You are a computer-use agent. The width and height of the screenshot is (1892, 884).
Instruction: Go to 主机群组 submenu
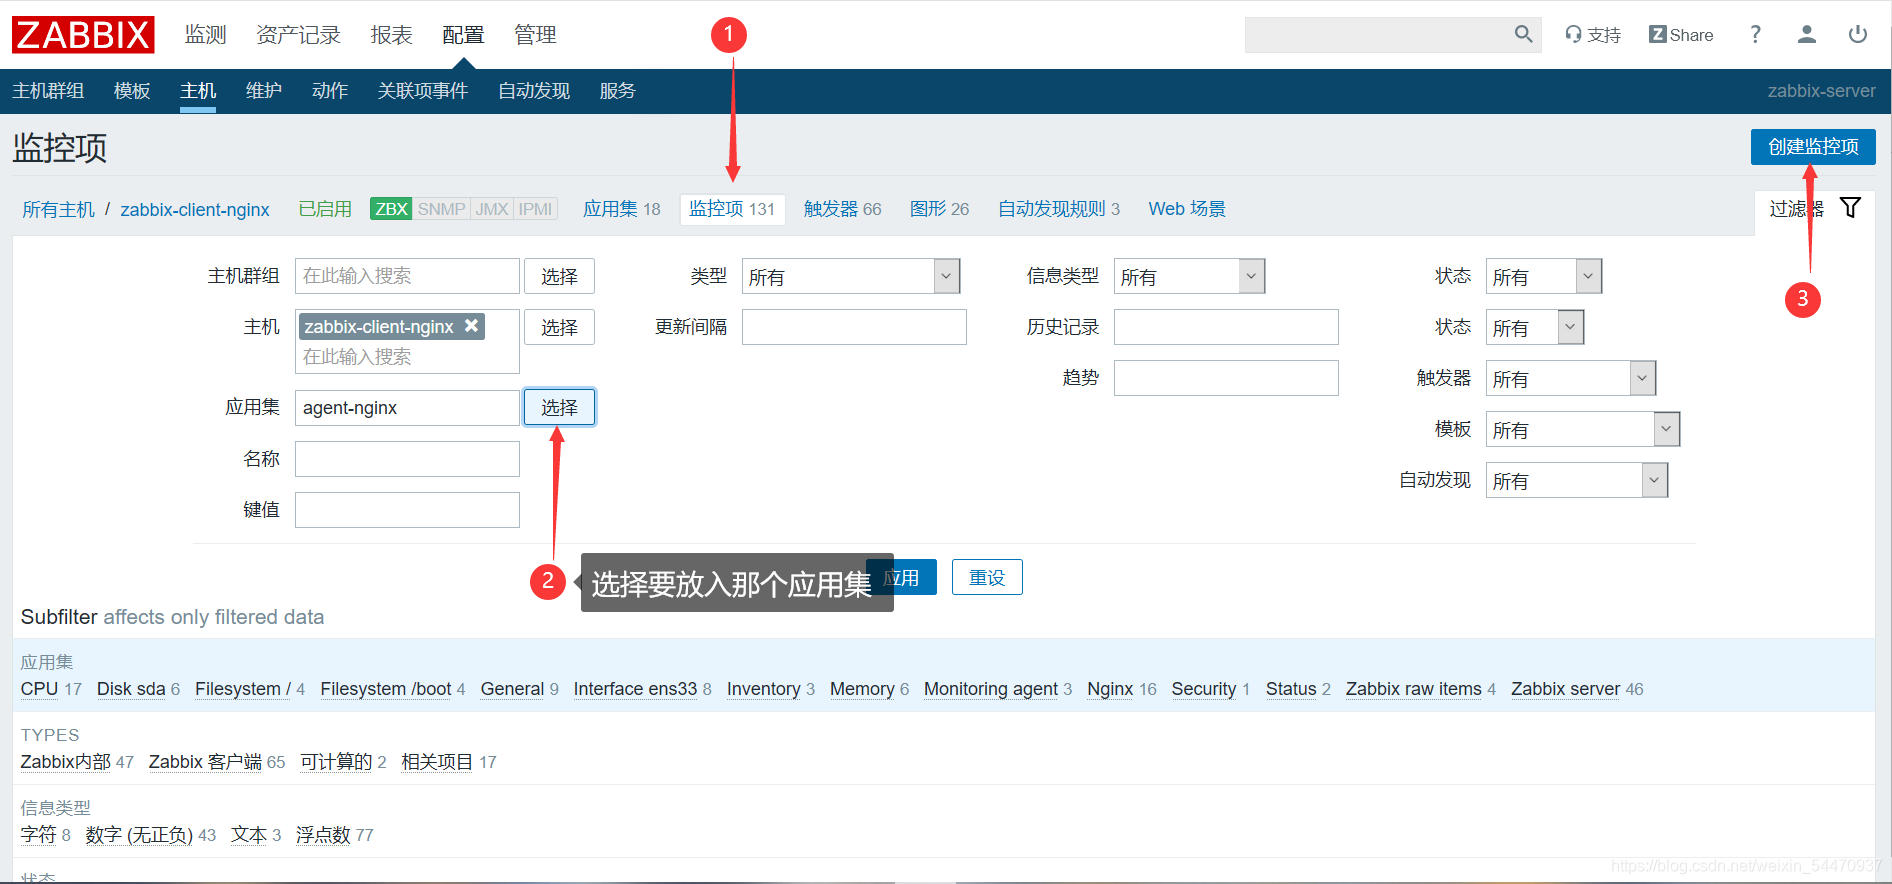(48, 91)
